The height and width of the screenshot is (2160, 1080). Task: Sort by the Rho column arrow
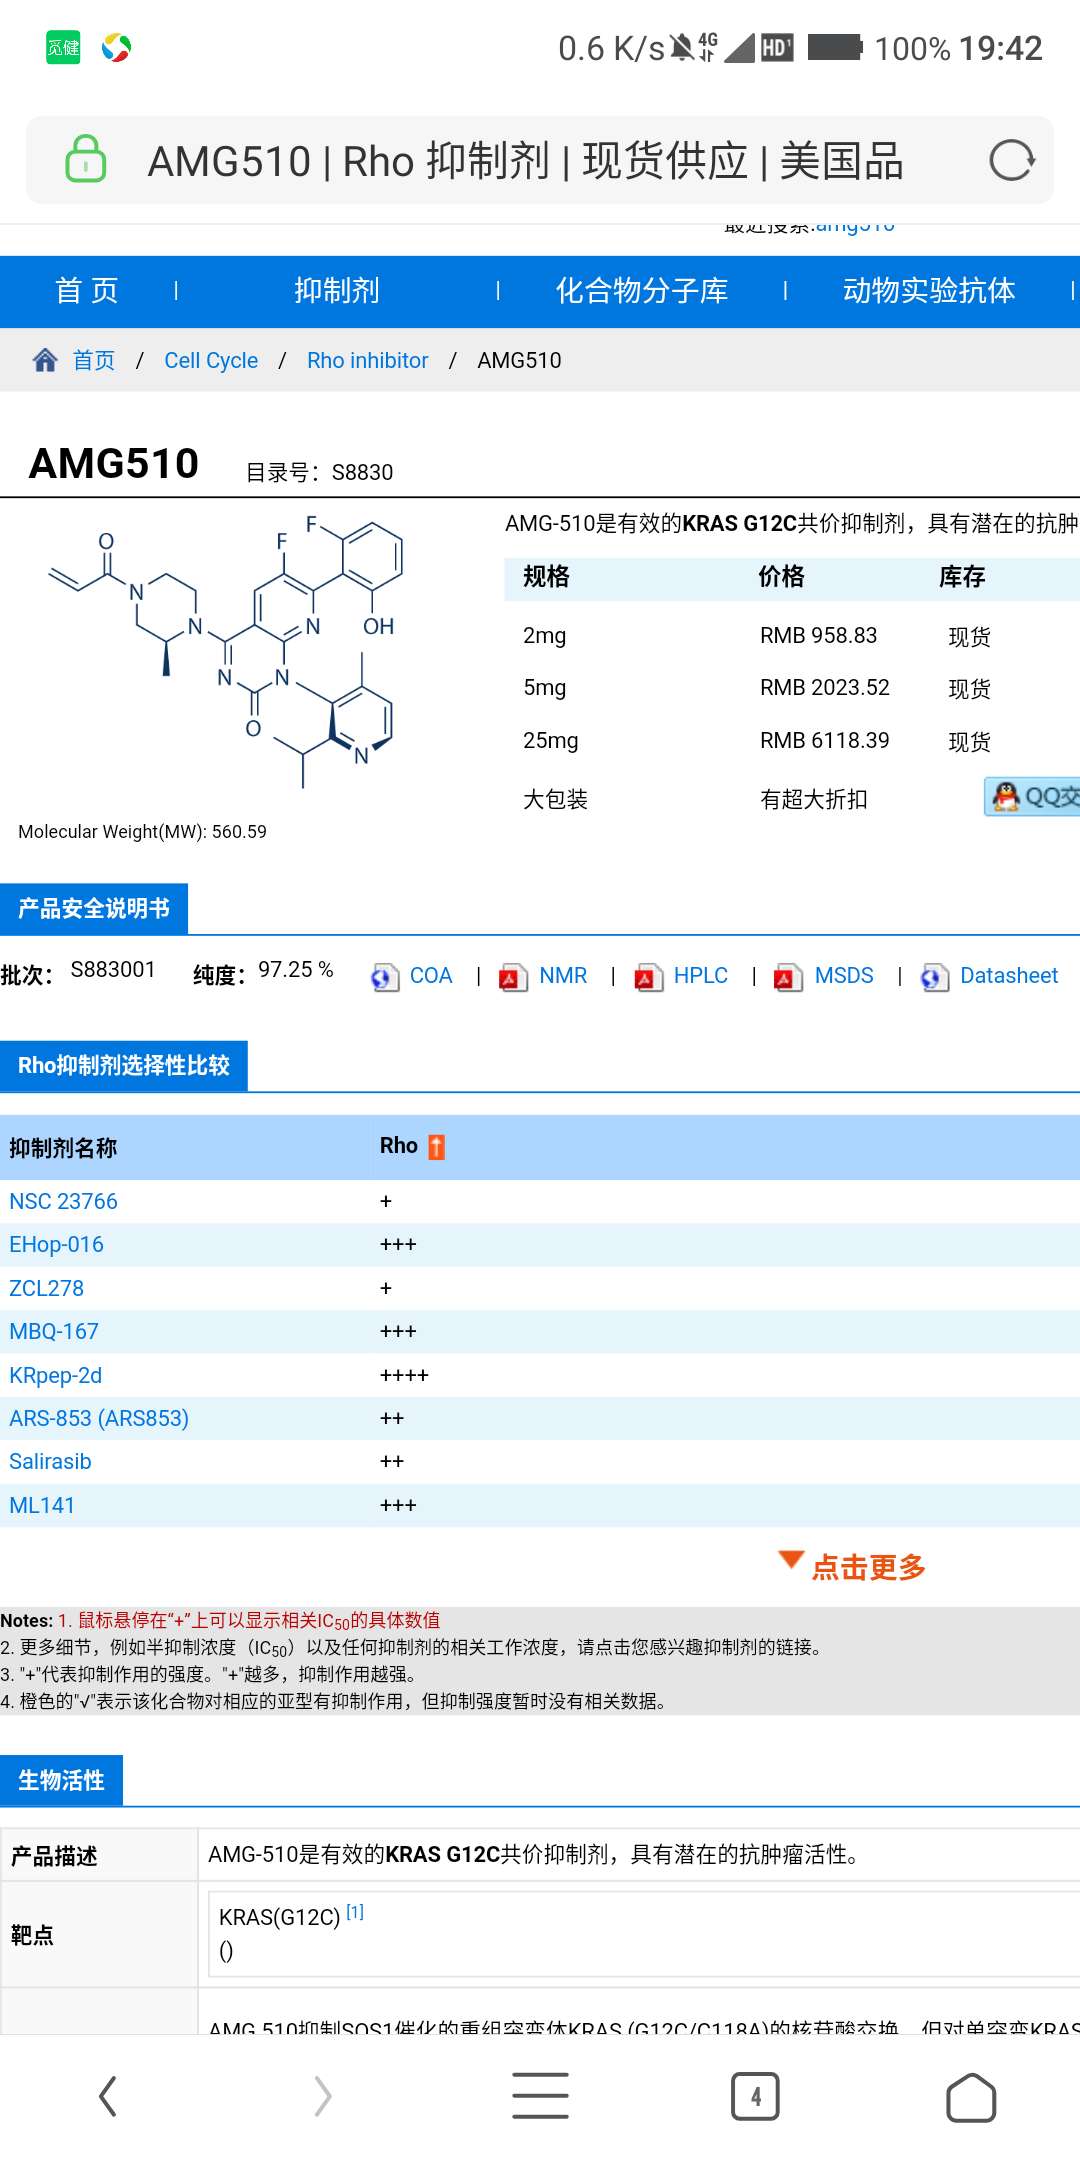coord(436,1147)
